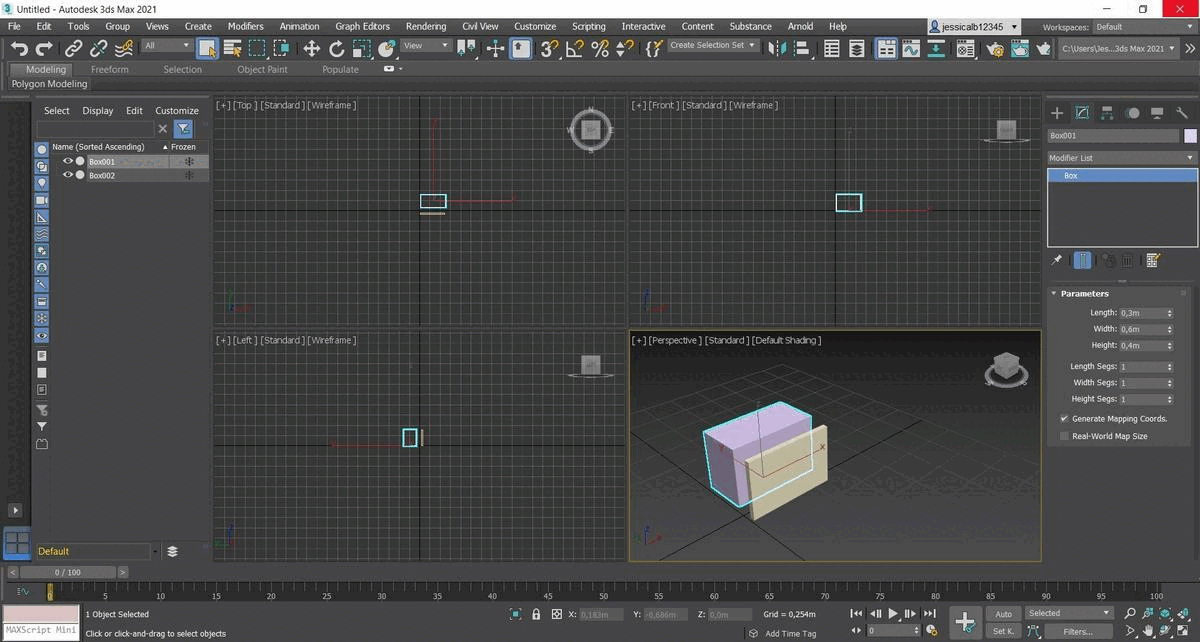1200x642 pixels.
Task: Click the Align tool icon
Action: (x=801, y=47)
